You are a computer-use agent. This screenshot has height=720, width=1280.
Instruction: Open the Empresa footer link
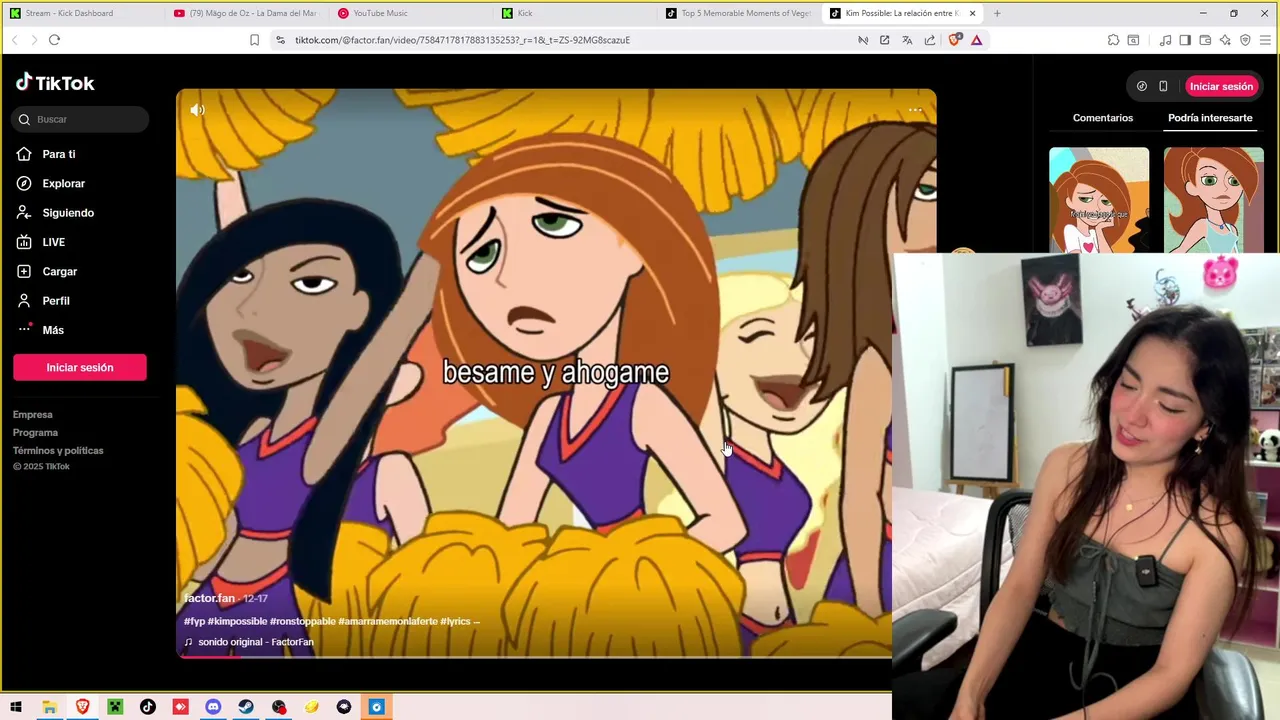(33, 414)
